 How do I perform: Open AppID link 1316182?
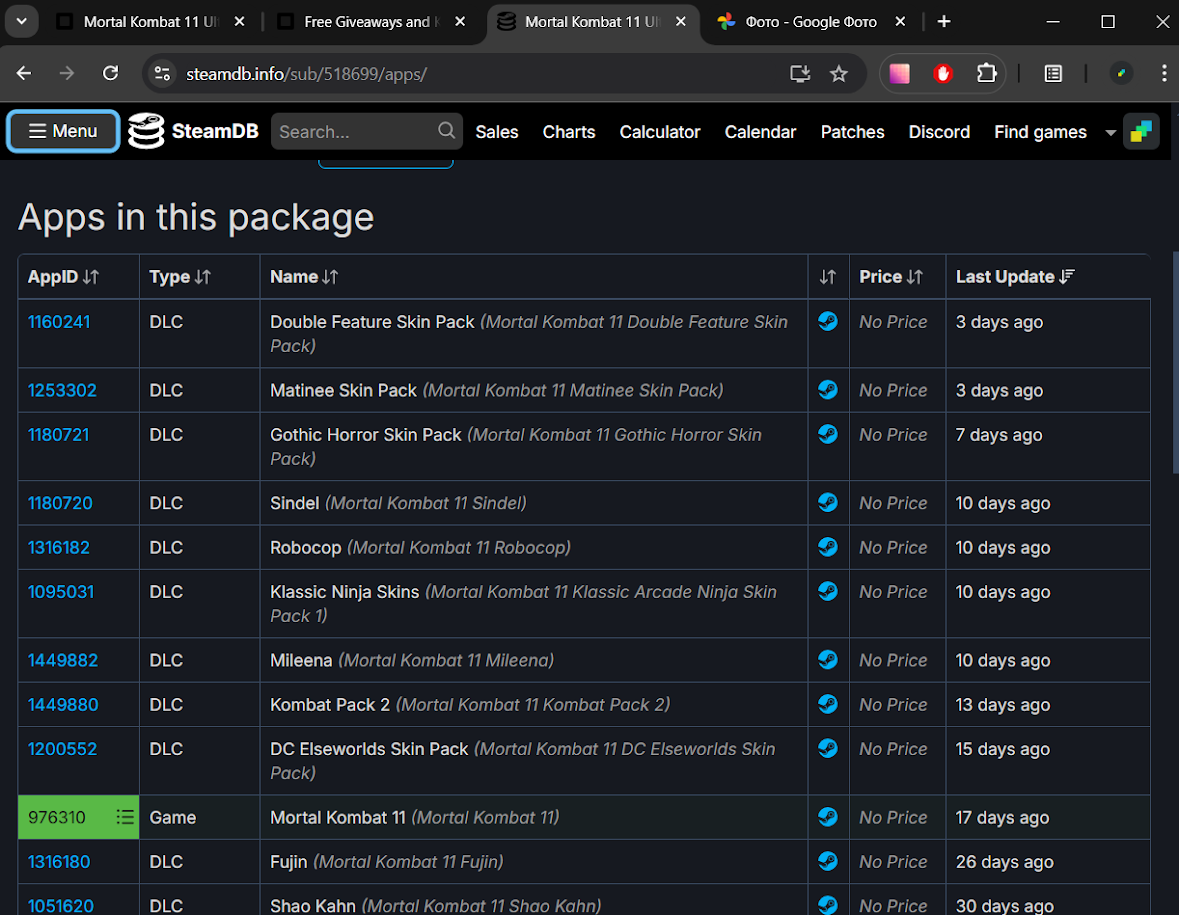click(x=59, y=547)
